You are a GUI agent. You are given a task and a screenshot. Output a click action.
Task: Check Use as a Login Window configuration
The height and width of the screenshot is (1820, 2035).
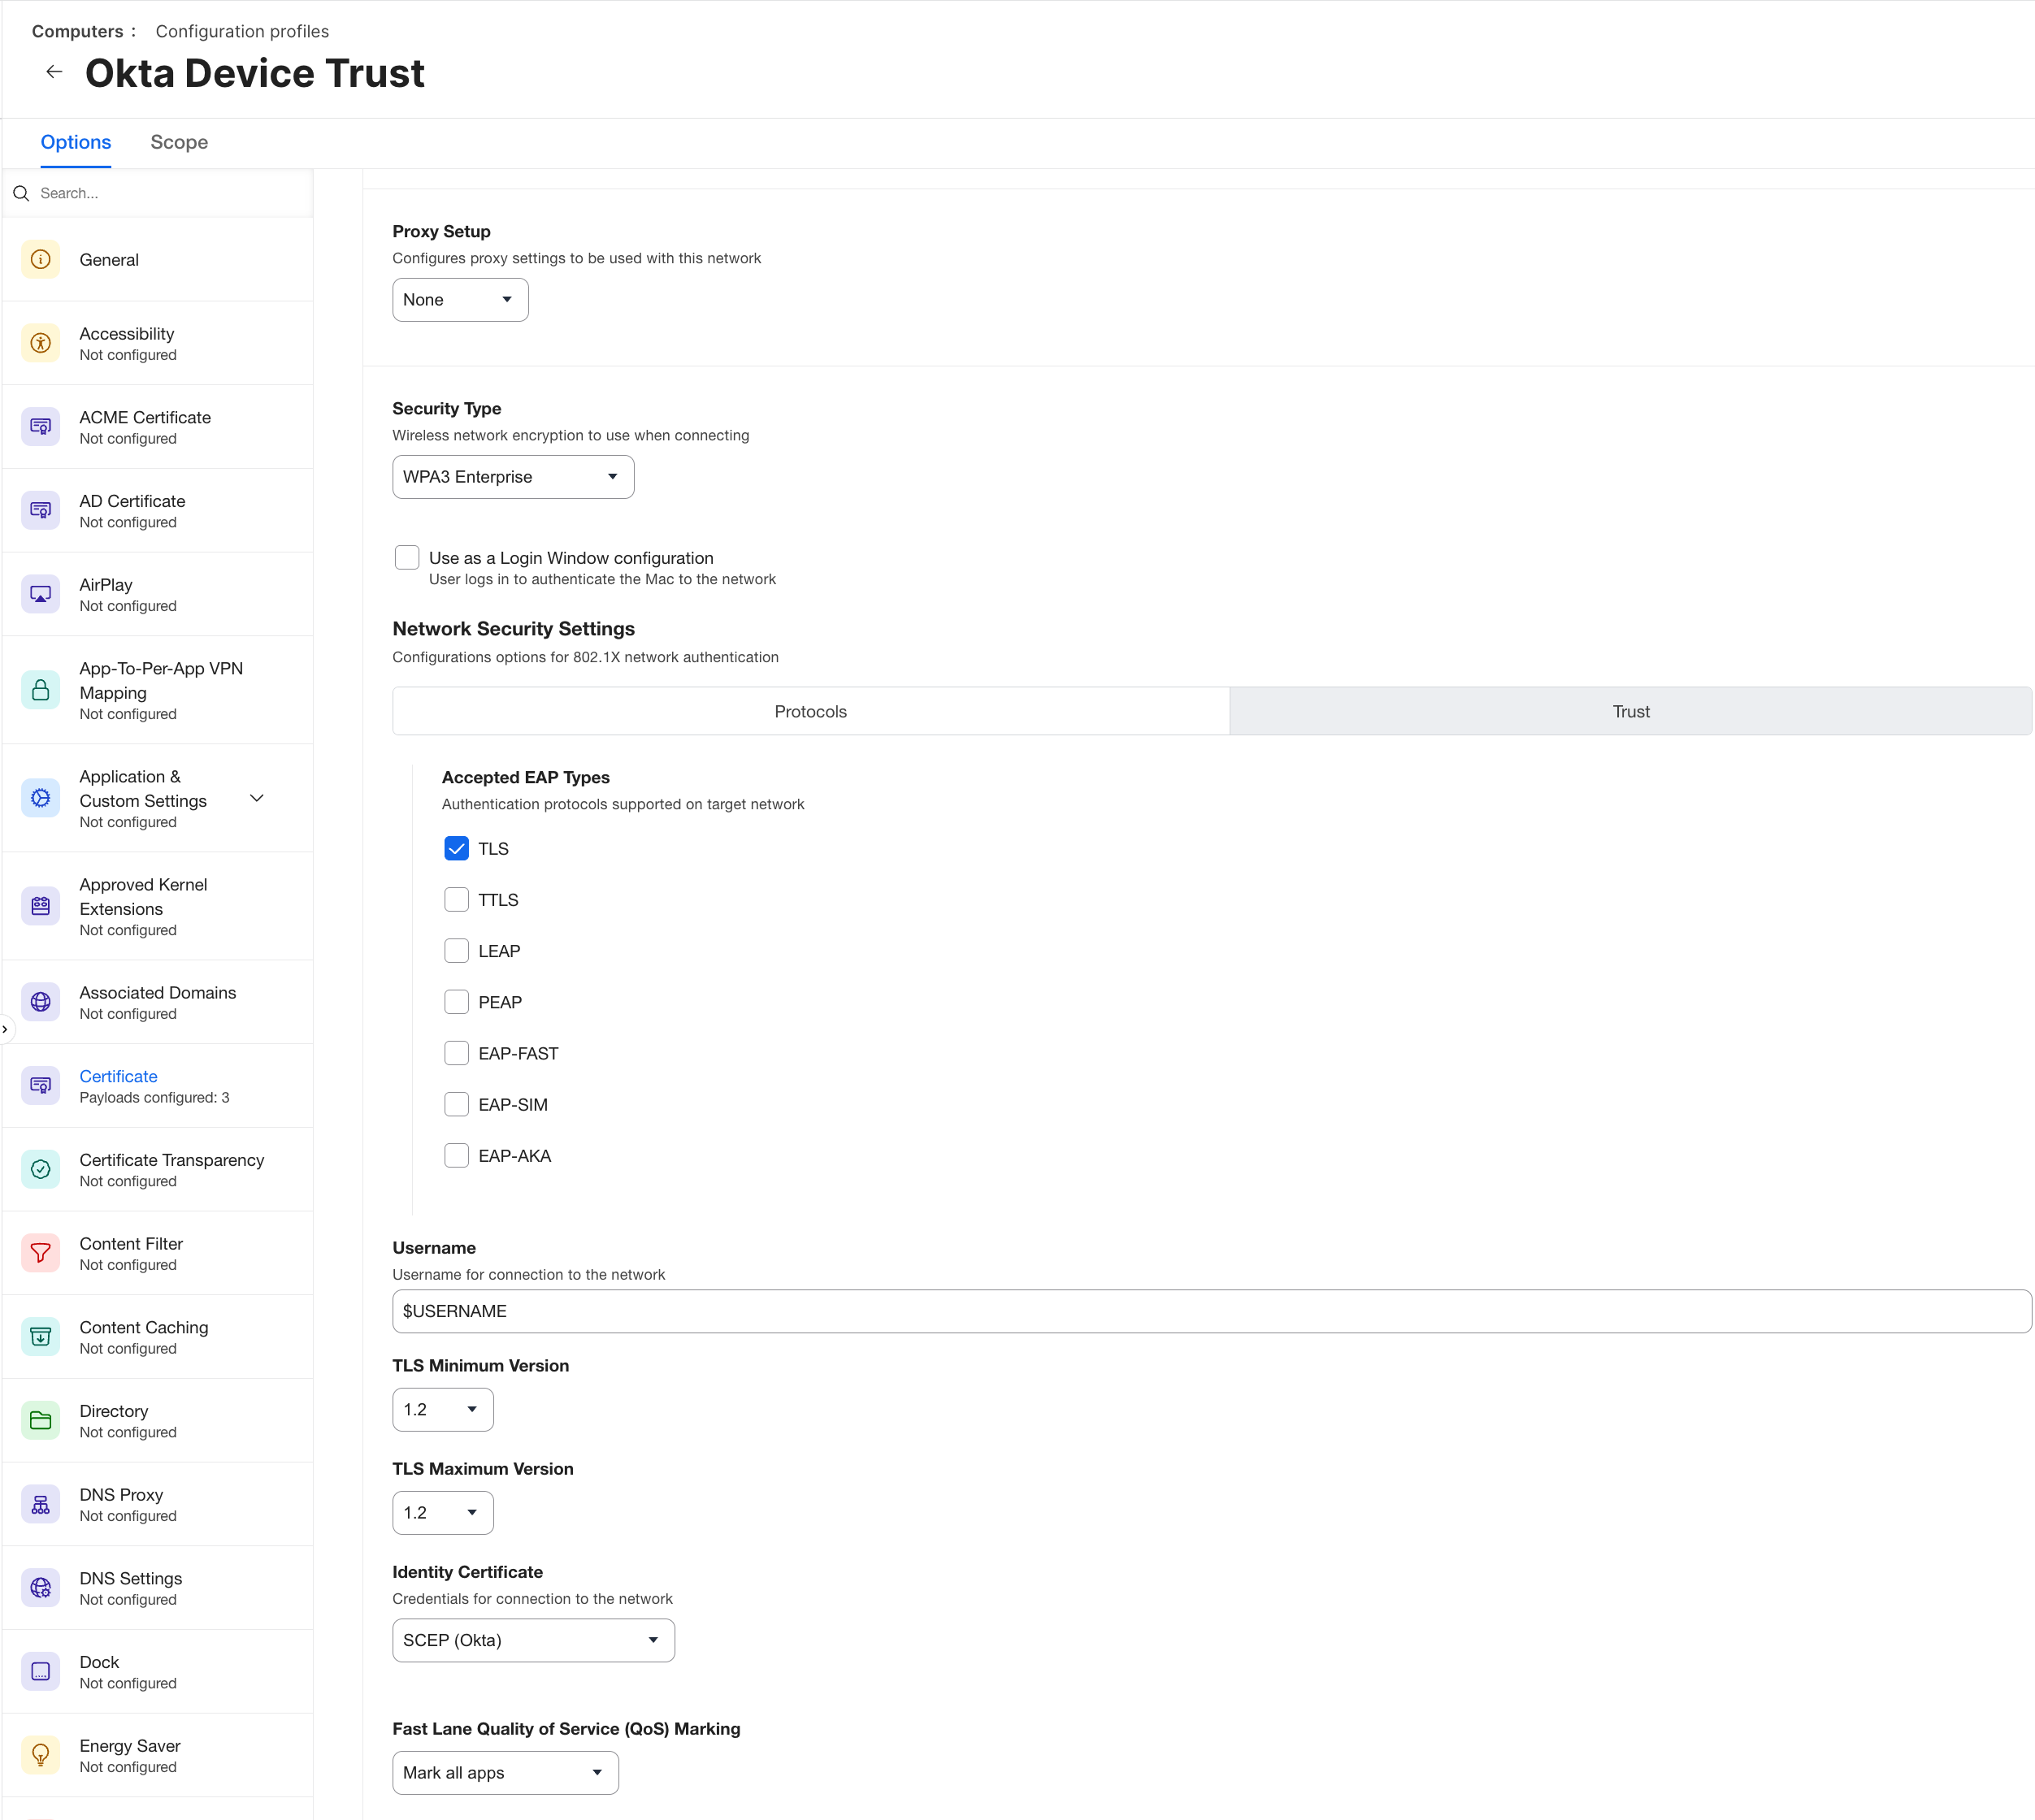tap(407, 558)
